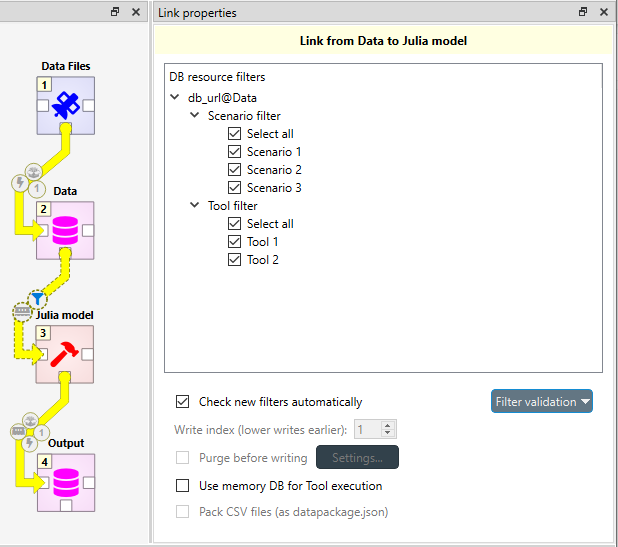Click Data Files left connector slot
618x547 pixels.
[43, 106]
